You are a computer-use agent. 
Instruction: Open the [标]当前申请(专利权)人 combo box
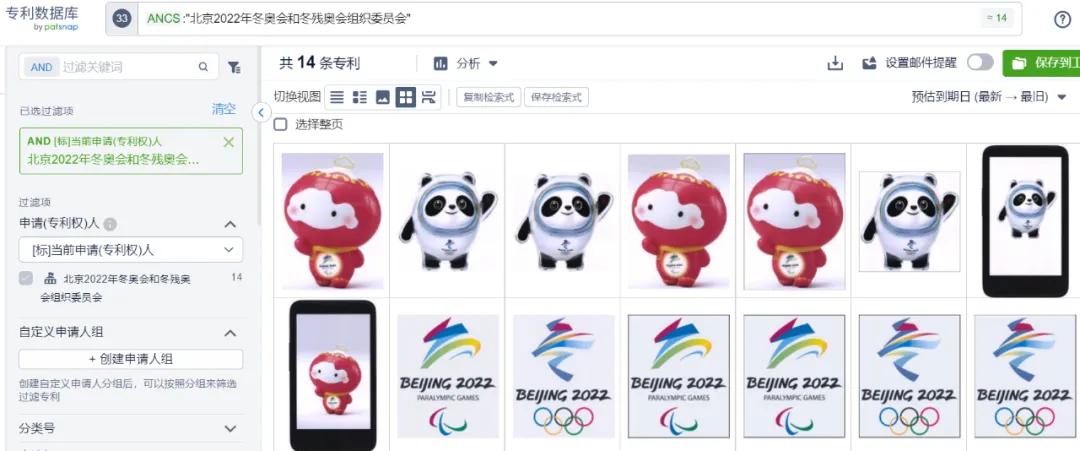(x=131, y=250)
